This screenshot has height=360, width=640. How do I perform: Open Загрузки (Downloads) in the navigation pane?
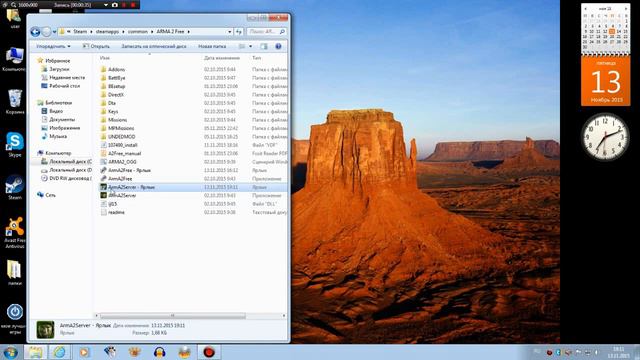tap(59, 69)
